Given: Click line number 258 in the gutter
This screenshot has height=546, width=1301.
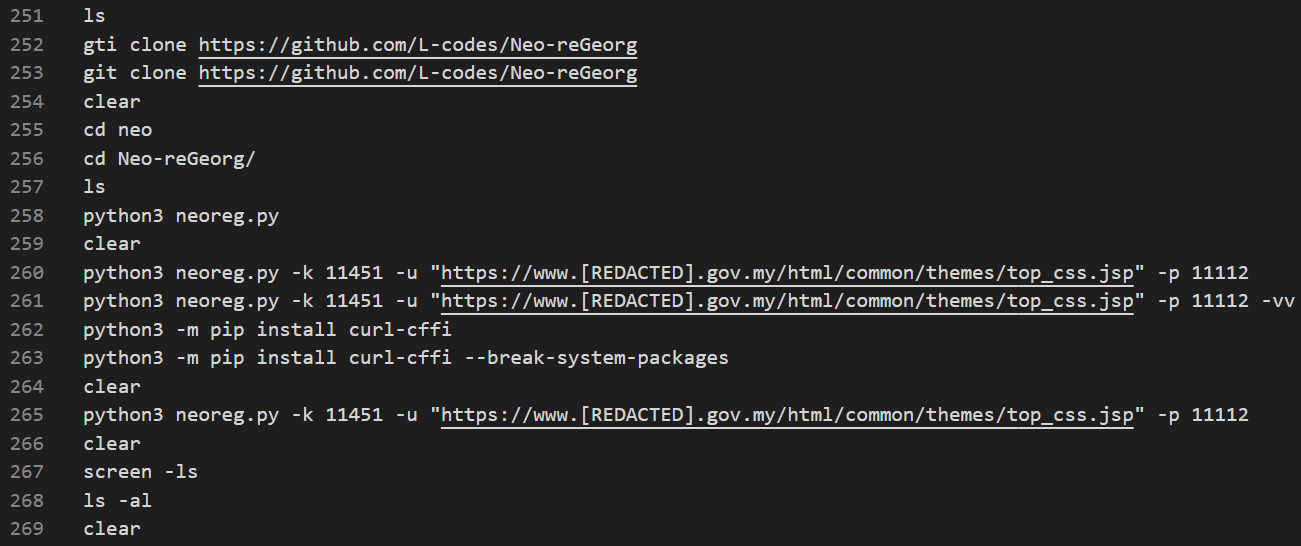Looking at the screenshot, I should pyautogui.click(x=26, y=215).
